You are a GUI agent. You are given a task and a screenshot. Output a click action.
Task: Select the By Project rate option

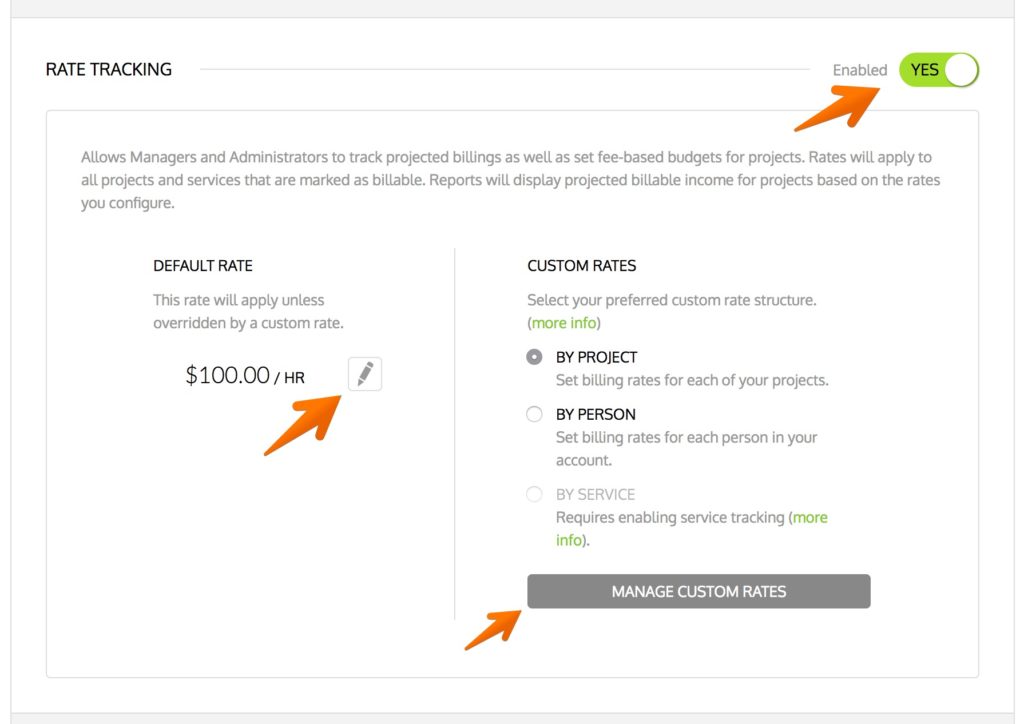pyautogui.click(x=534, y=357)
